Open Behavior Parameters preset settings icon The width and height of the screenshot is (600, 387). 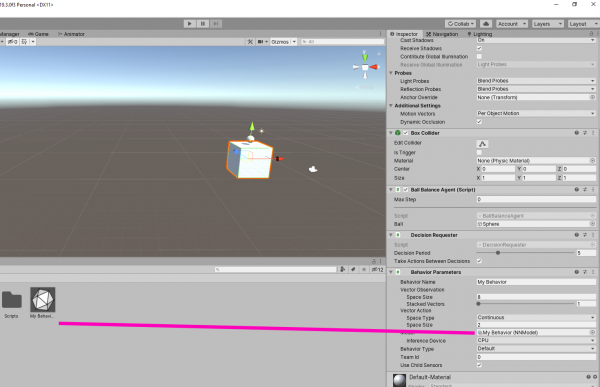(x=585, y=272)
